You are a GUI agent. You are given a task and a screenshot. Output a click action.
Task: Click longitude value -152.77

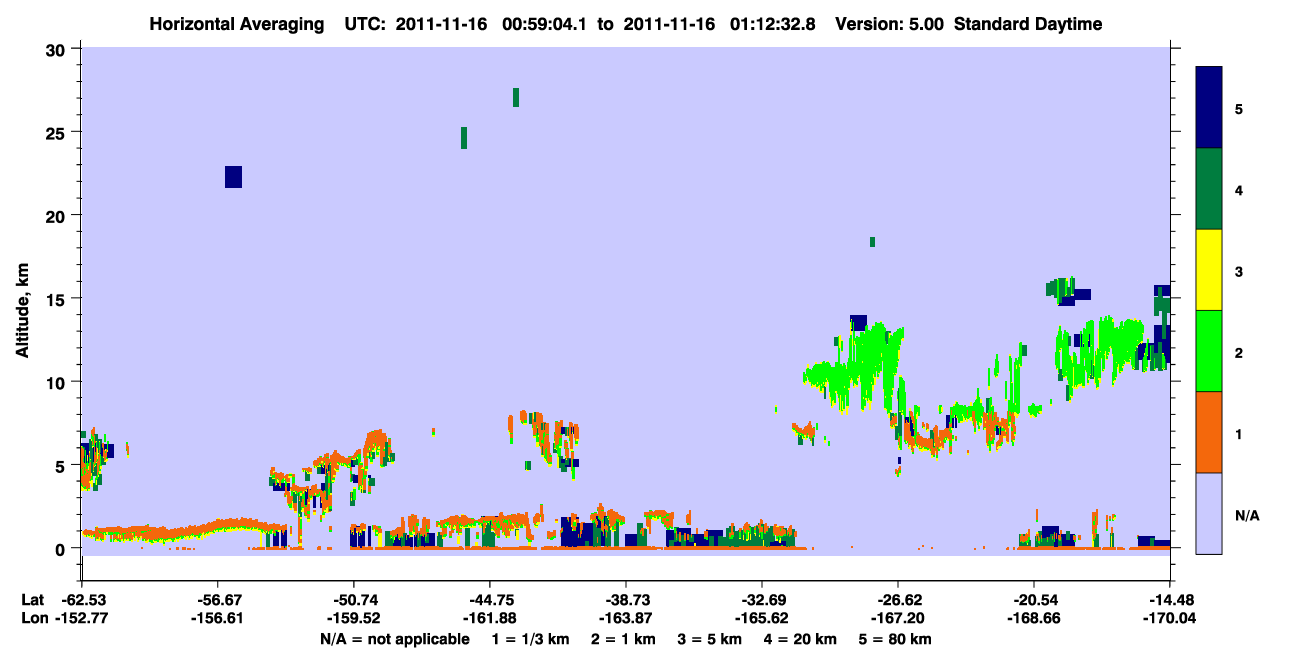pyautogui.click(x=81, y=619)
